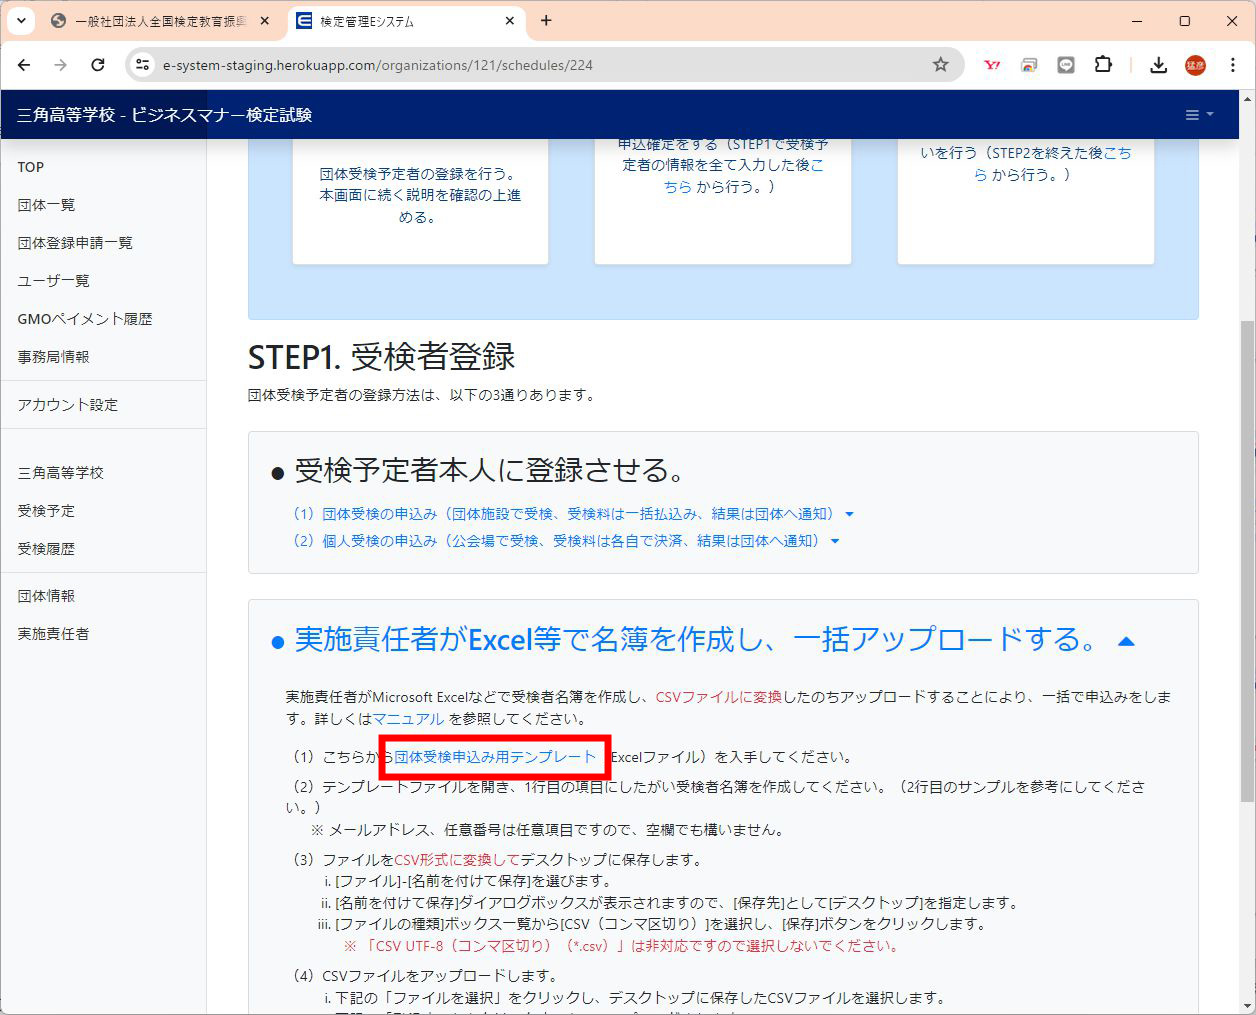Open the puzzle-piece extensions menu
1256x1015 pixels.
coord(1103,65)
